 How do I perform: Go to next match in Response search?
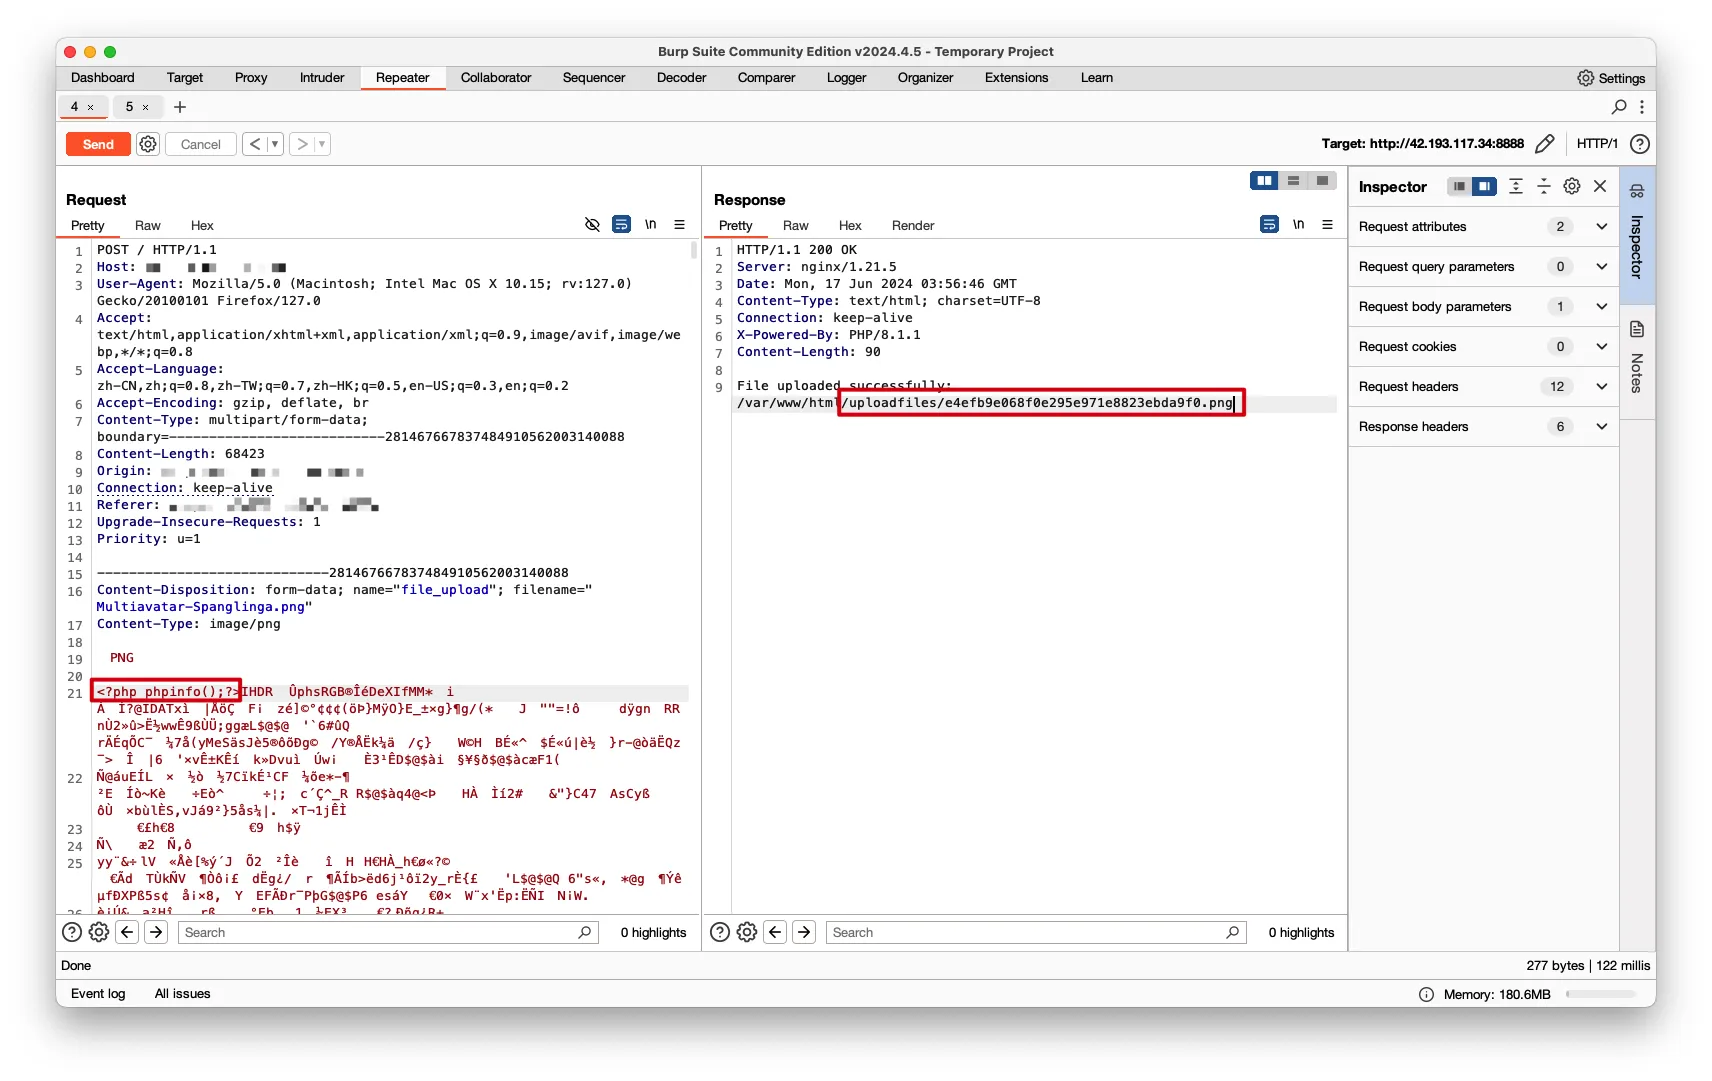pyautogui.click(x=804, y=932)
